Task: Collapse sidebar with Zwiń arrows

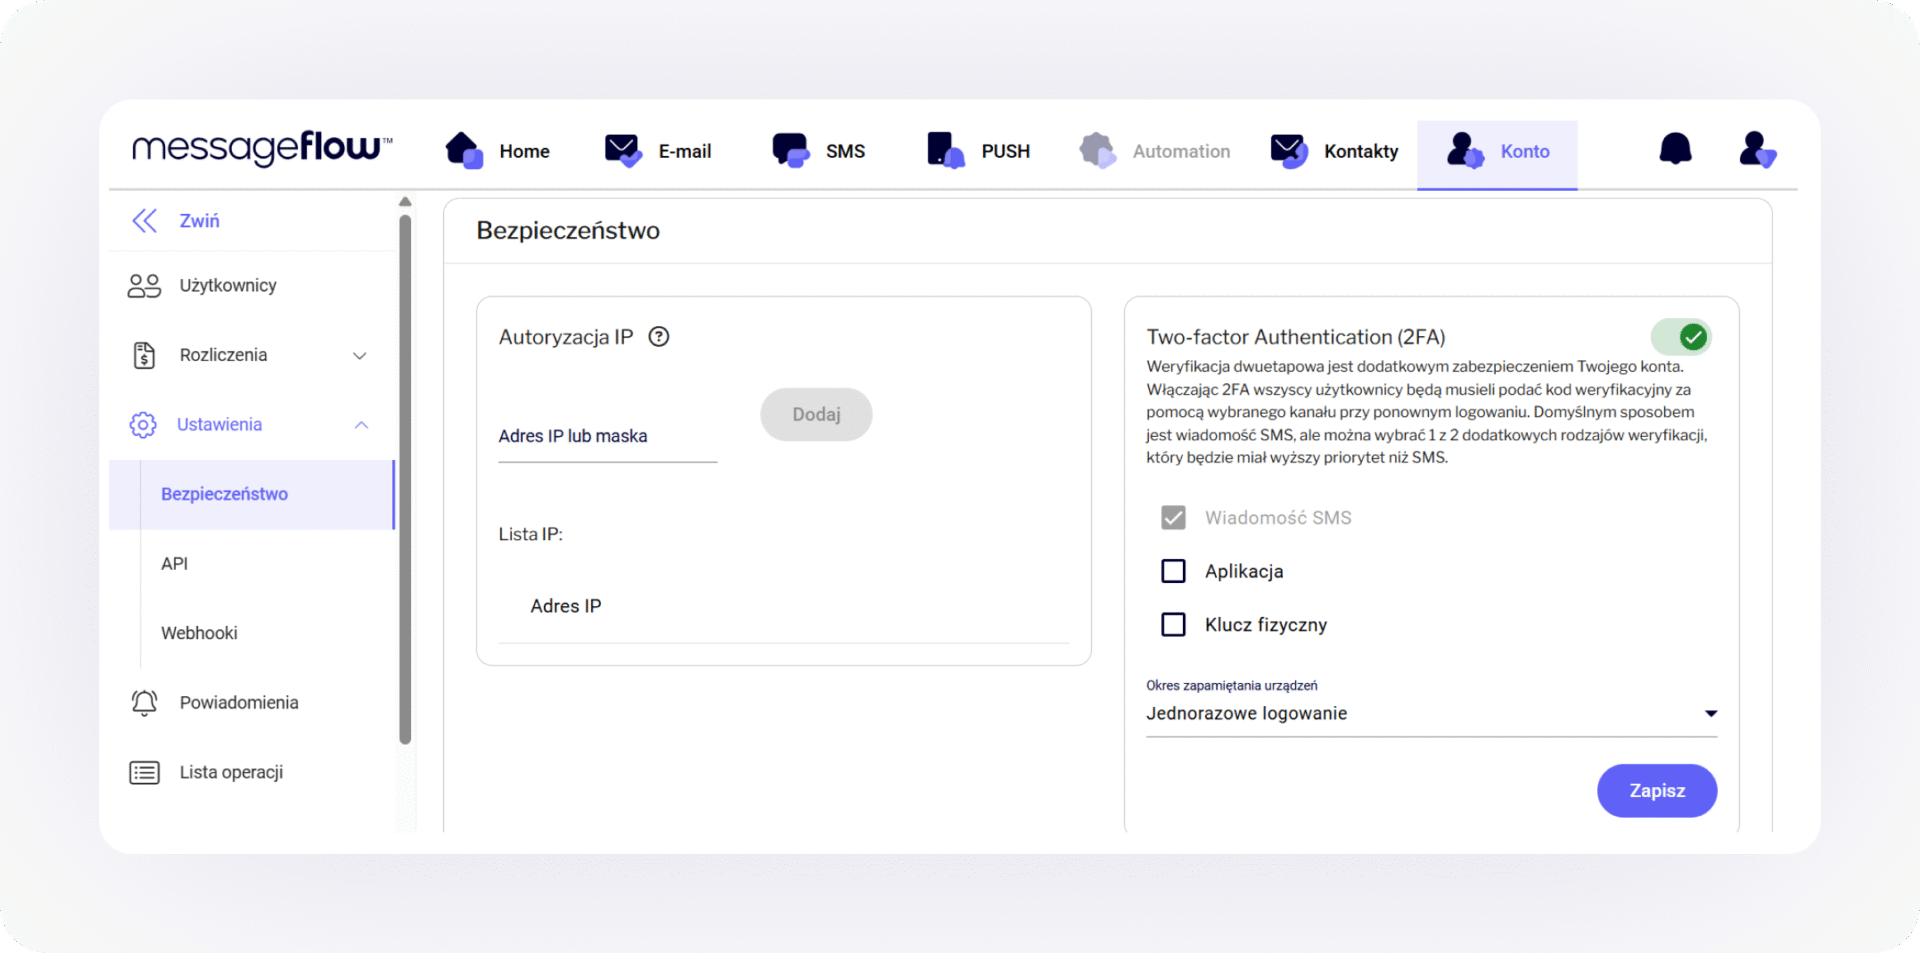Action: (x=146, y=221)
